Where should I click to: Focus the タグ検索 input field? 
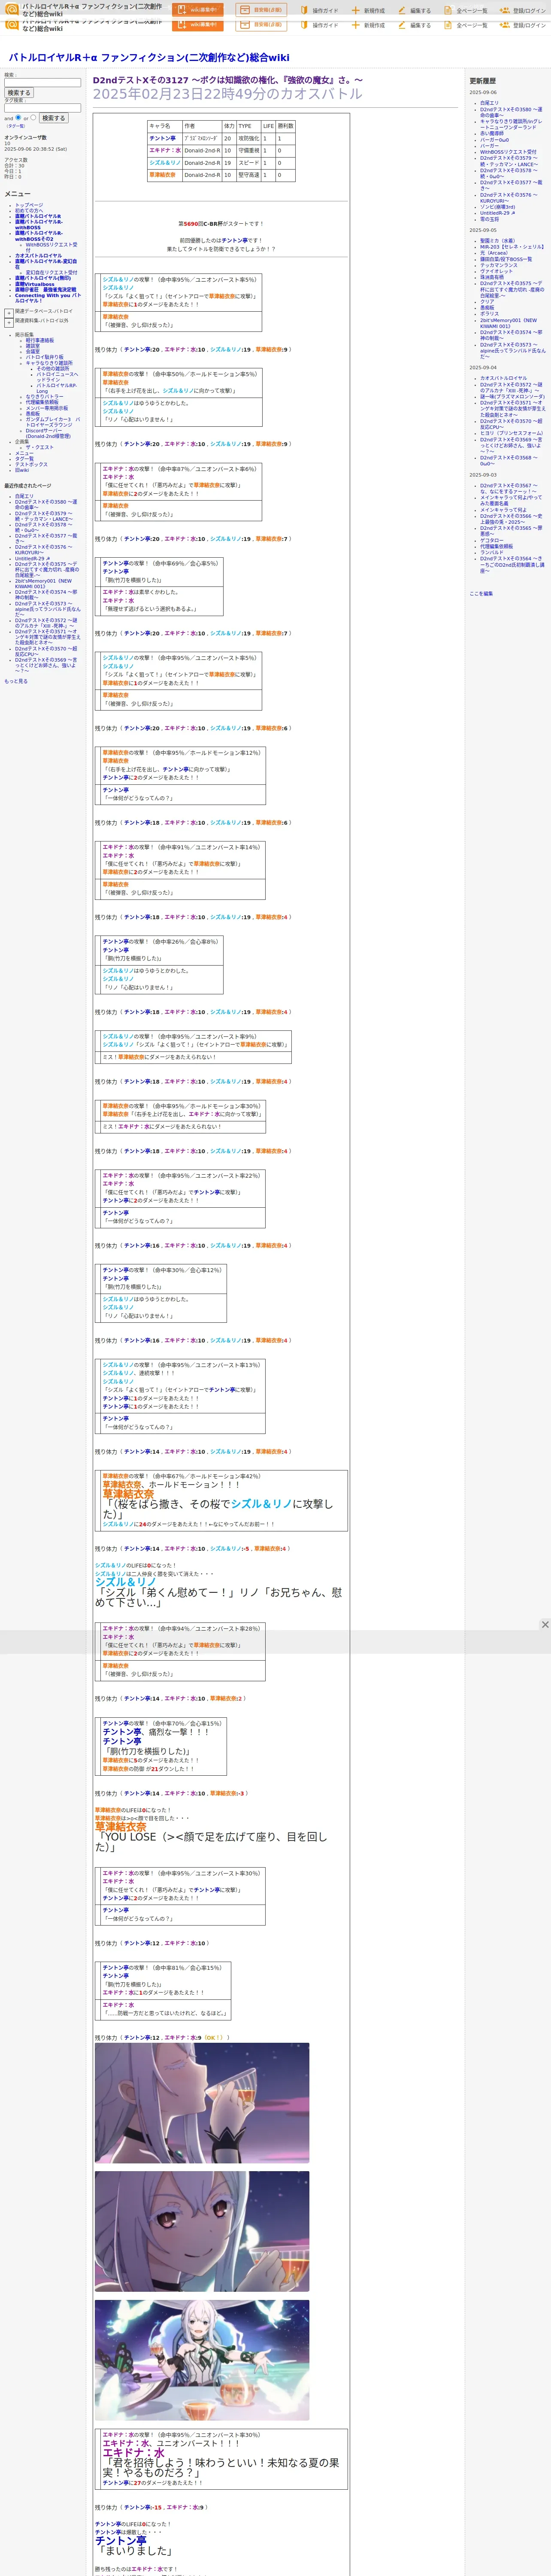coord(42,108)
